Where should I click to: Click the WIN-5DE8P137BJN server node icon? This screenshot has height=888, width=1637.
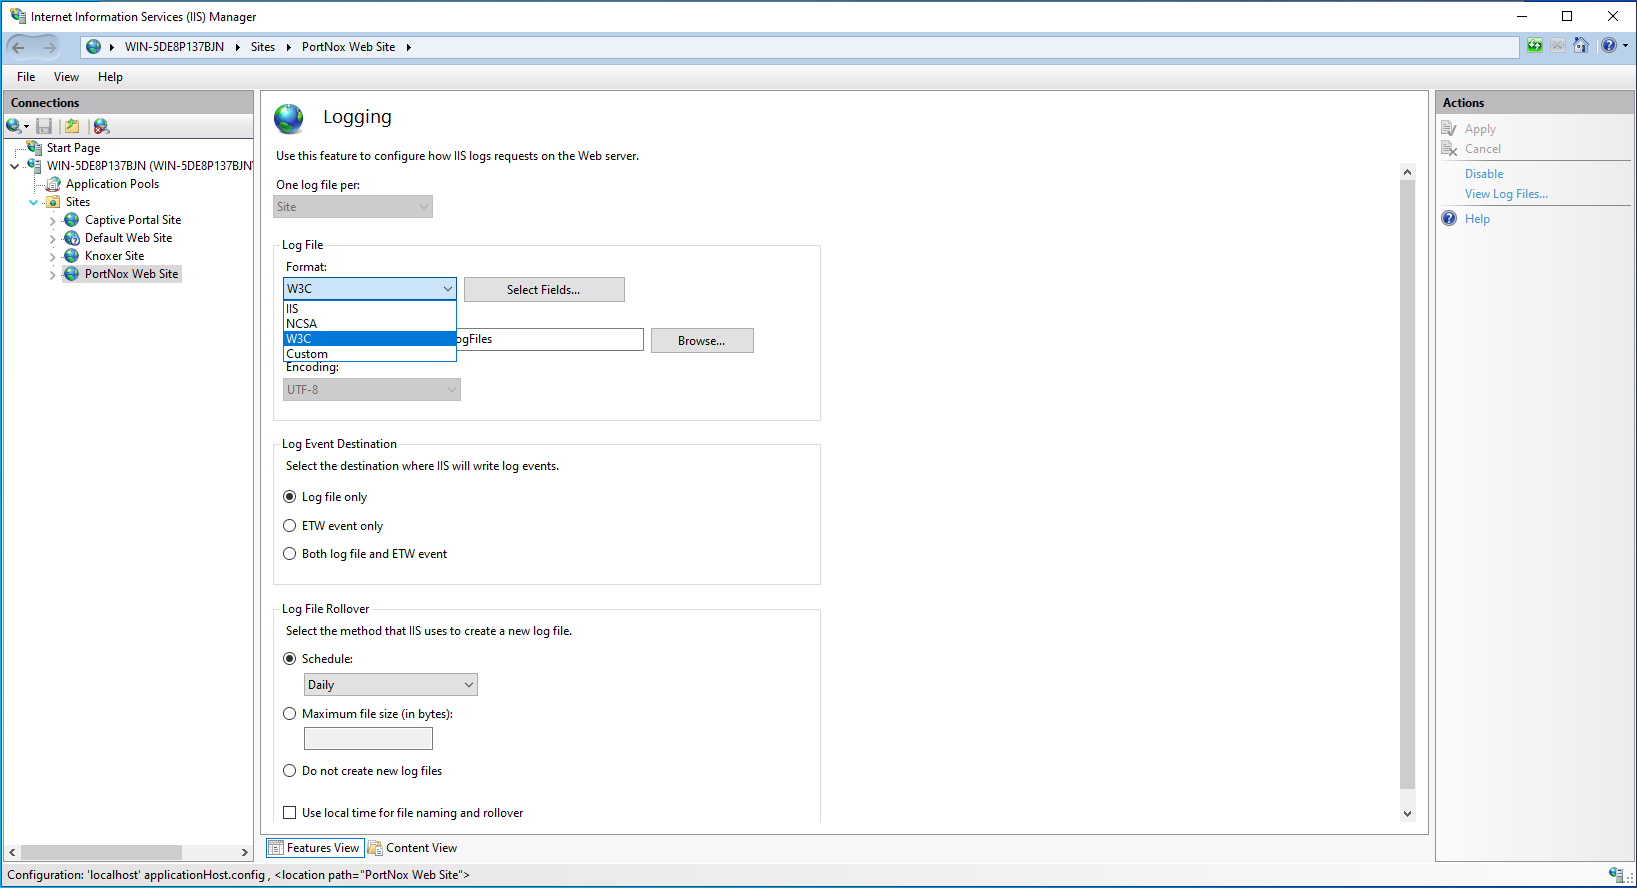click(34, 165)
